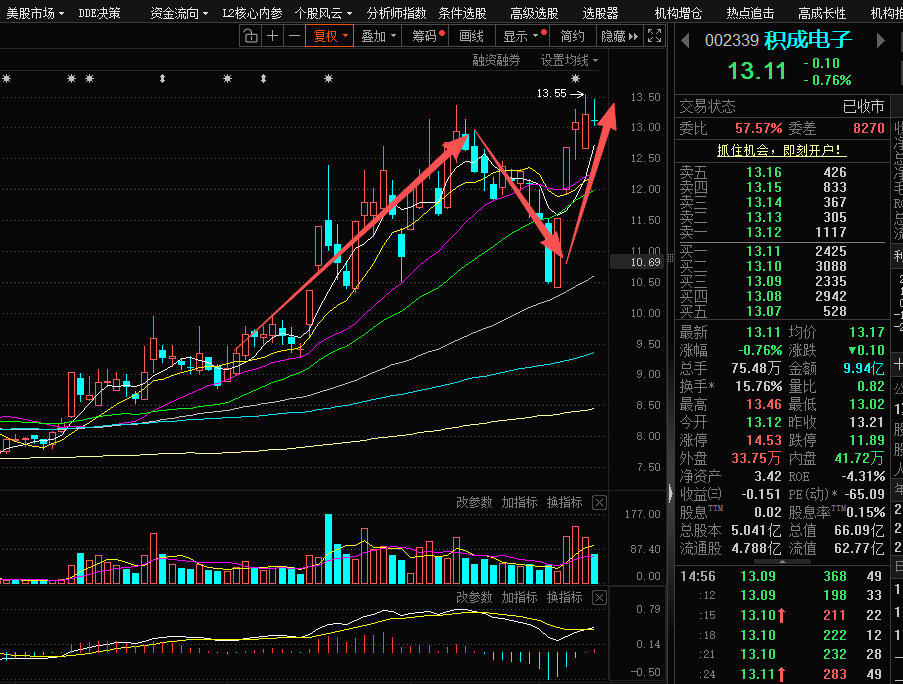
Task: Open 个股风云 menu dropdown
Action: (x=323, y=13)
